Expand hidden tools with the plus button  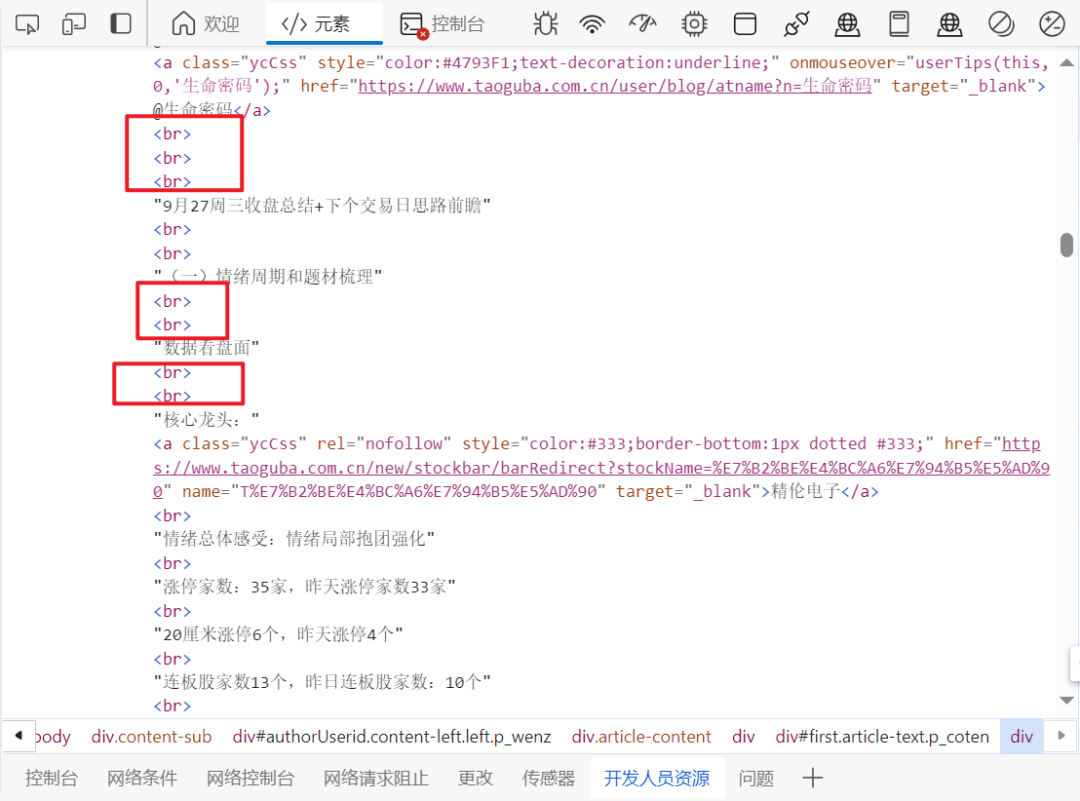(x=812, y=777)
